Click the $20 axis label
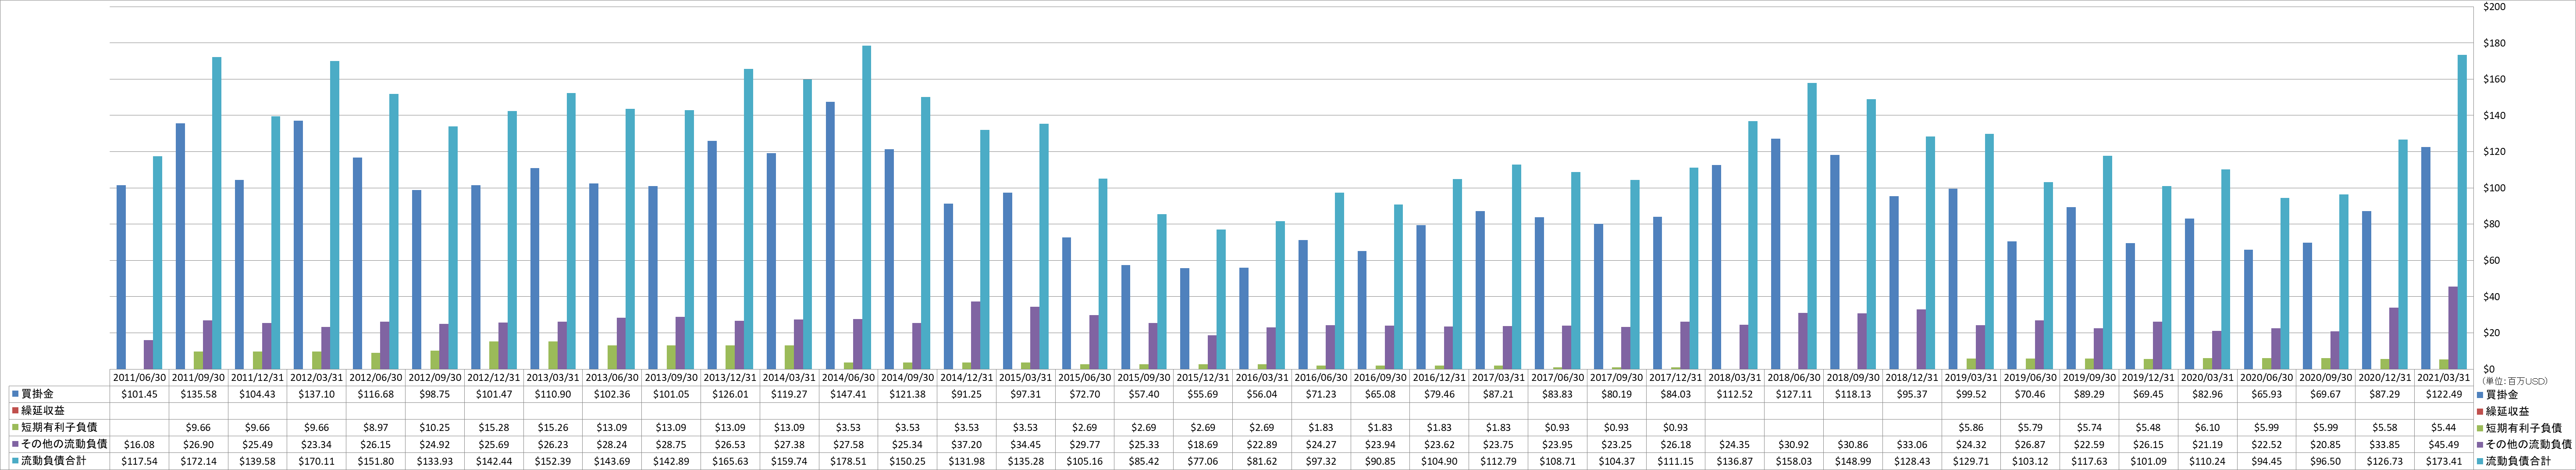The image size is (2576, 470). pos(2492,333)
